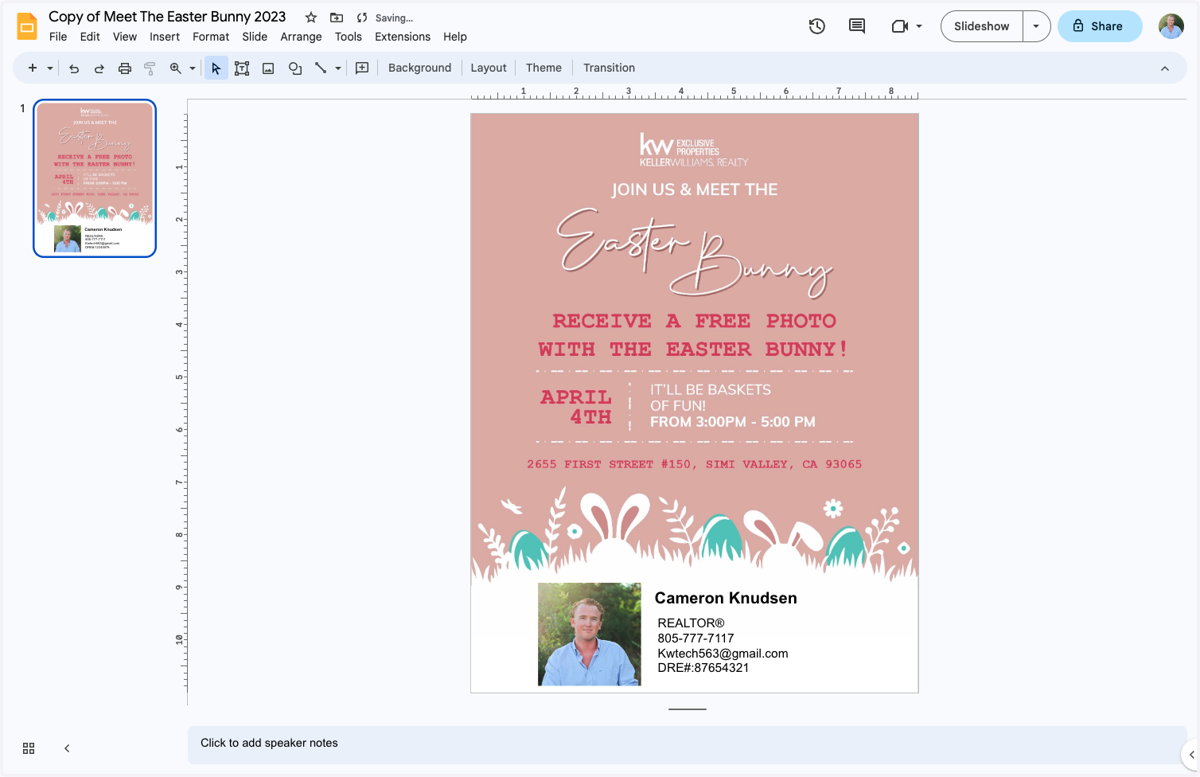Open the Tools menu
Screen dimensions: 1200x777
348,37
